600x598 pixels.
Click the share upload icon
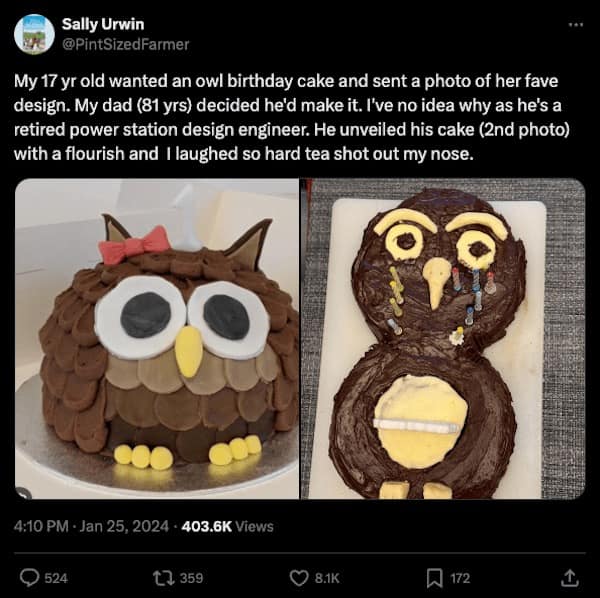(570, 577)
